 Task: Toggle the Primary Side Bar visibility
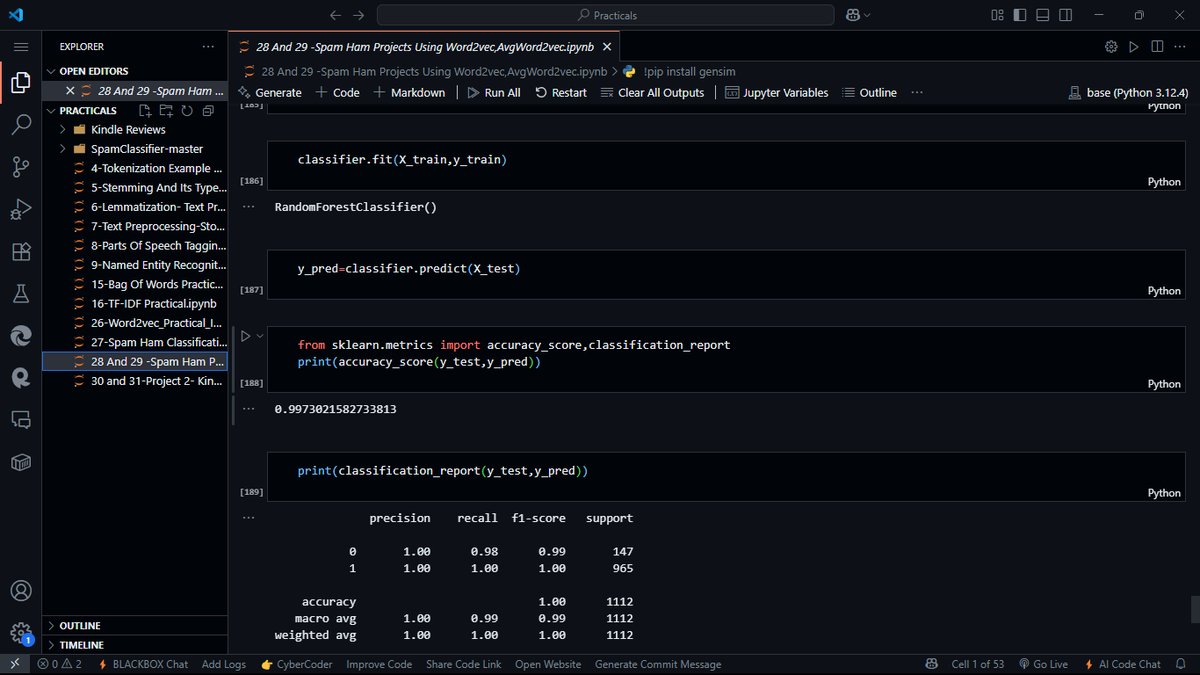[x=1019, y=15]
